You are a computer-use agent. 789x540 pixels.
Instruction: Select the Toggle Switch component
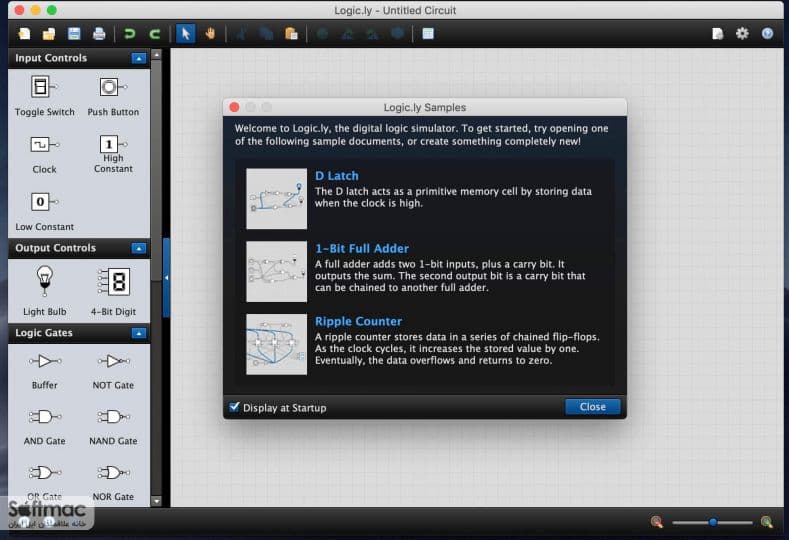coord(44,96)
